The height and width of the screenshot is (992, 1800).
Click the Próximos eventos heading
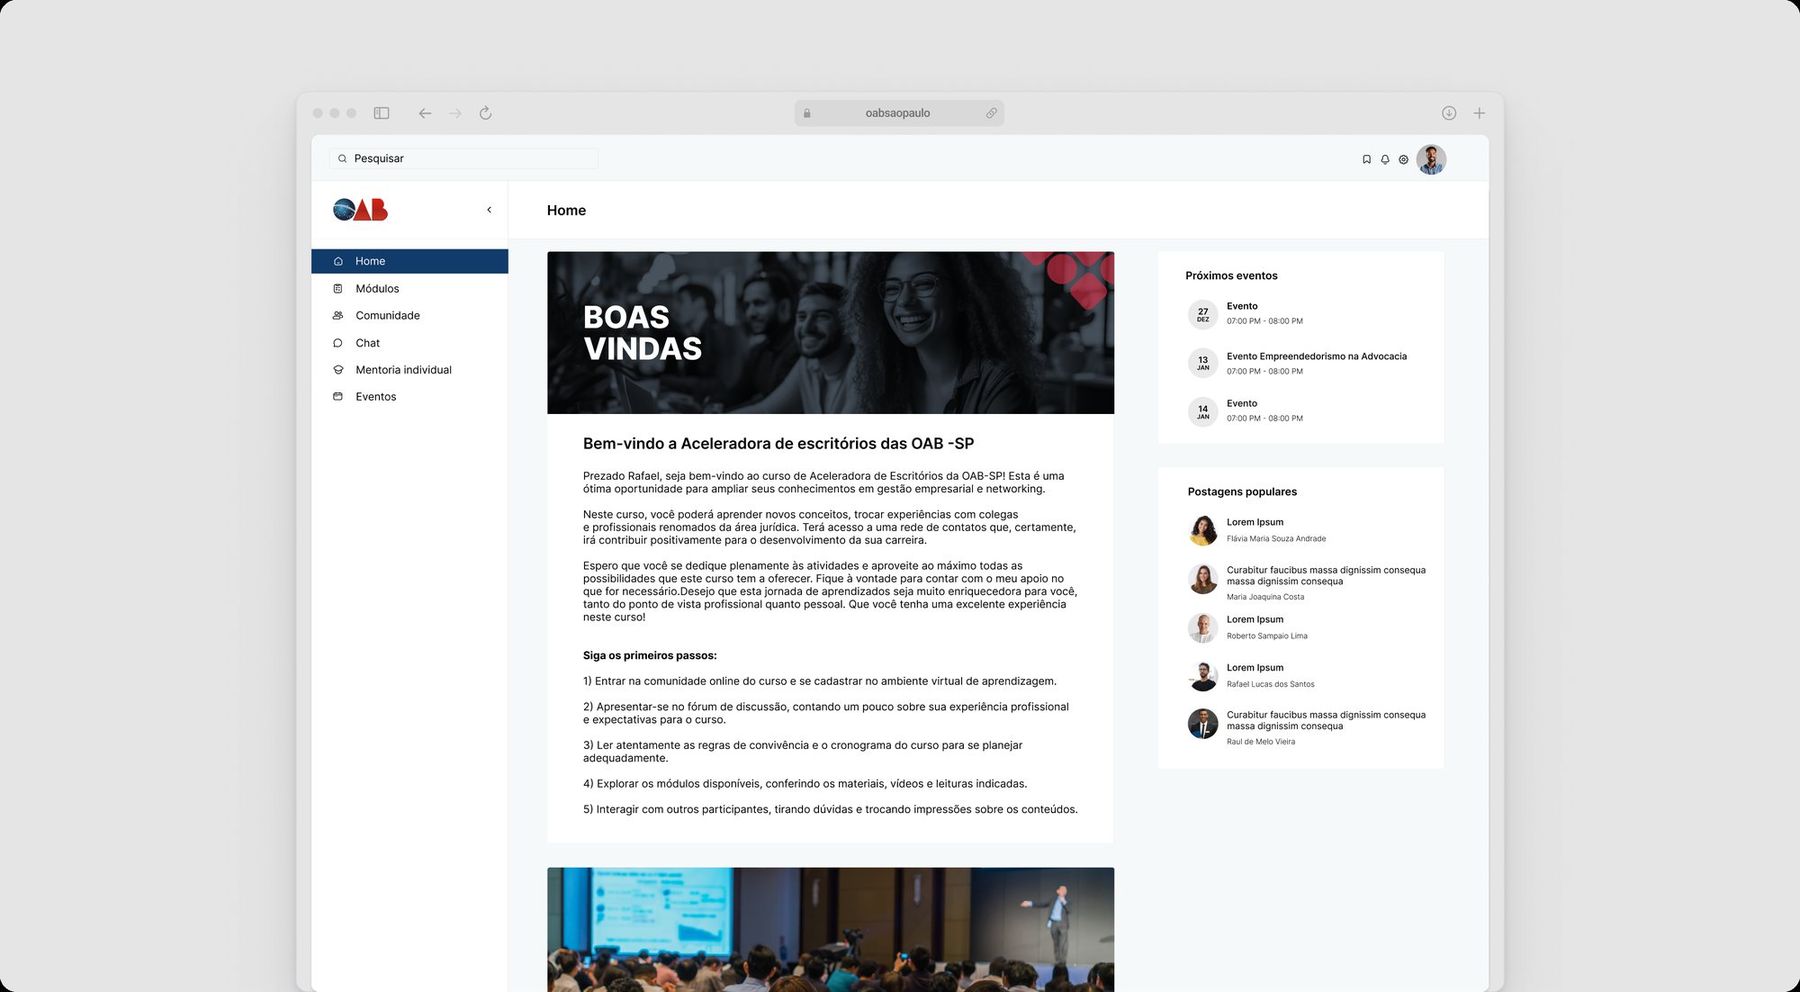[1232, 276]
